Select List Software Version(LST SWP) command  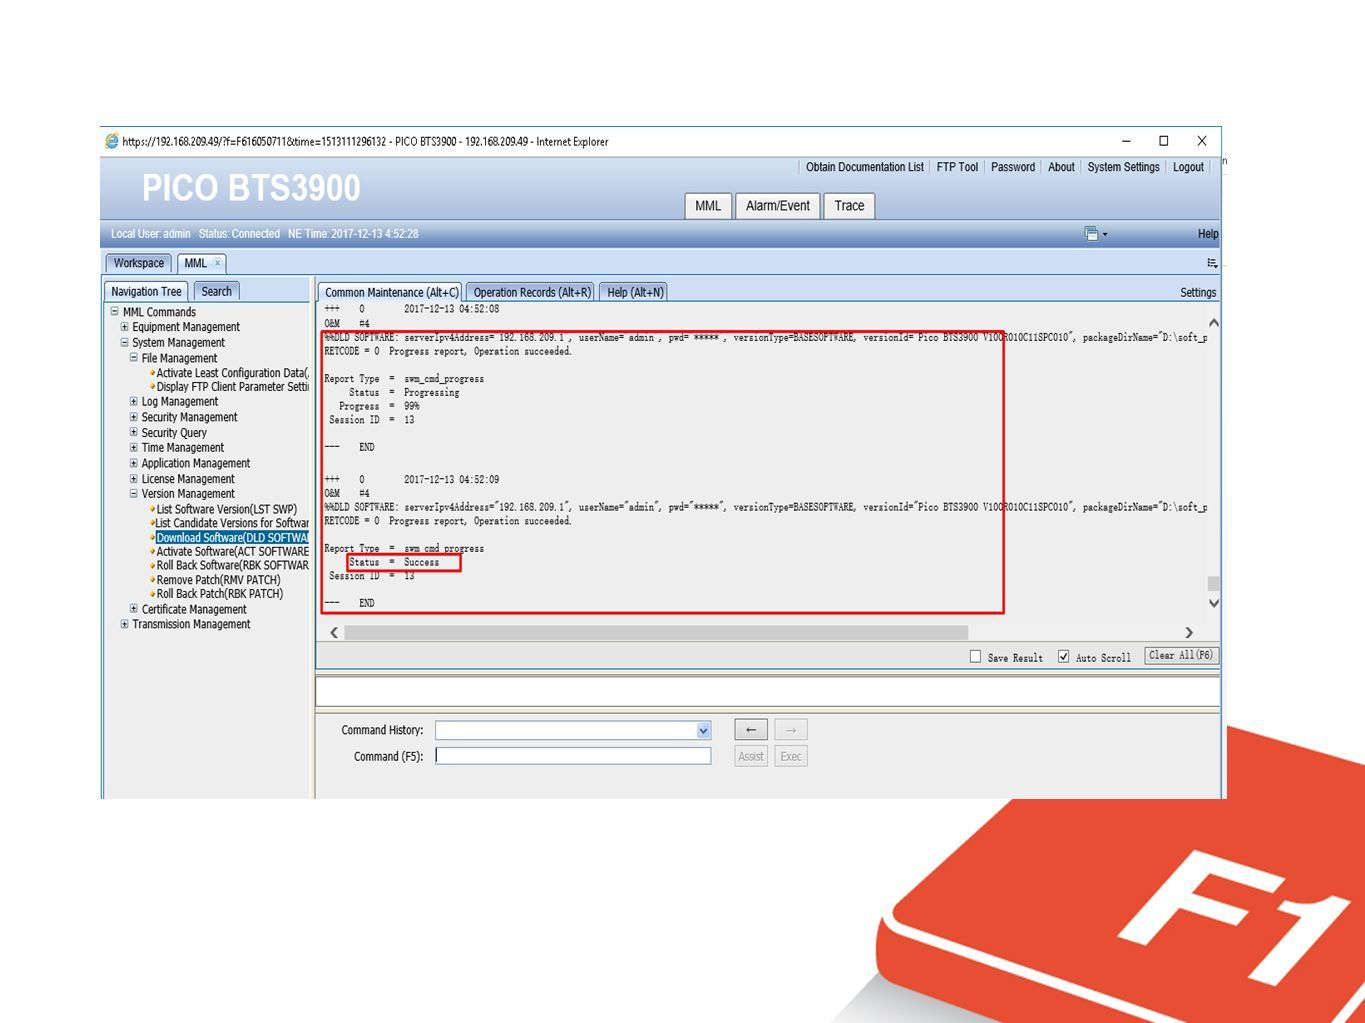(x=226, y=509)
